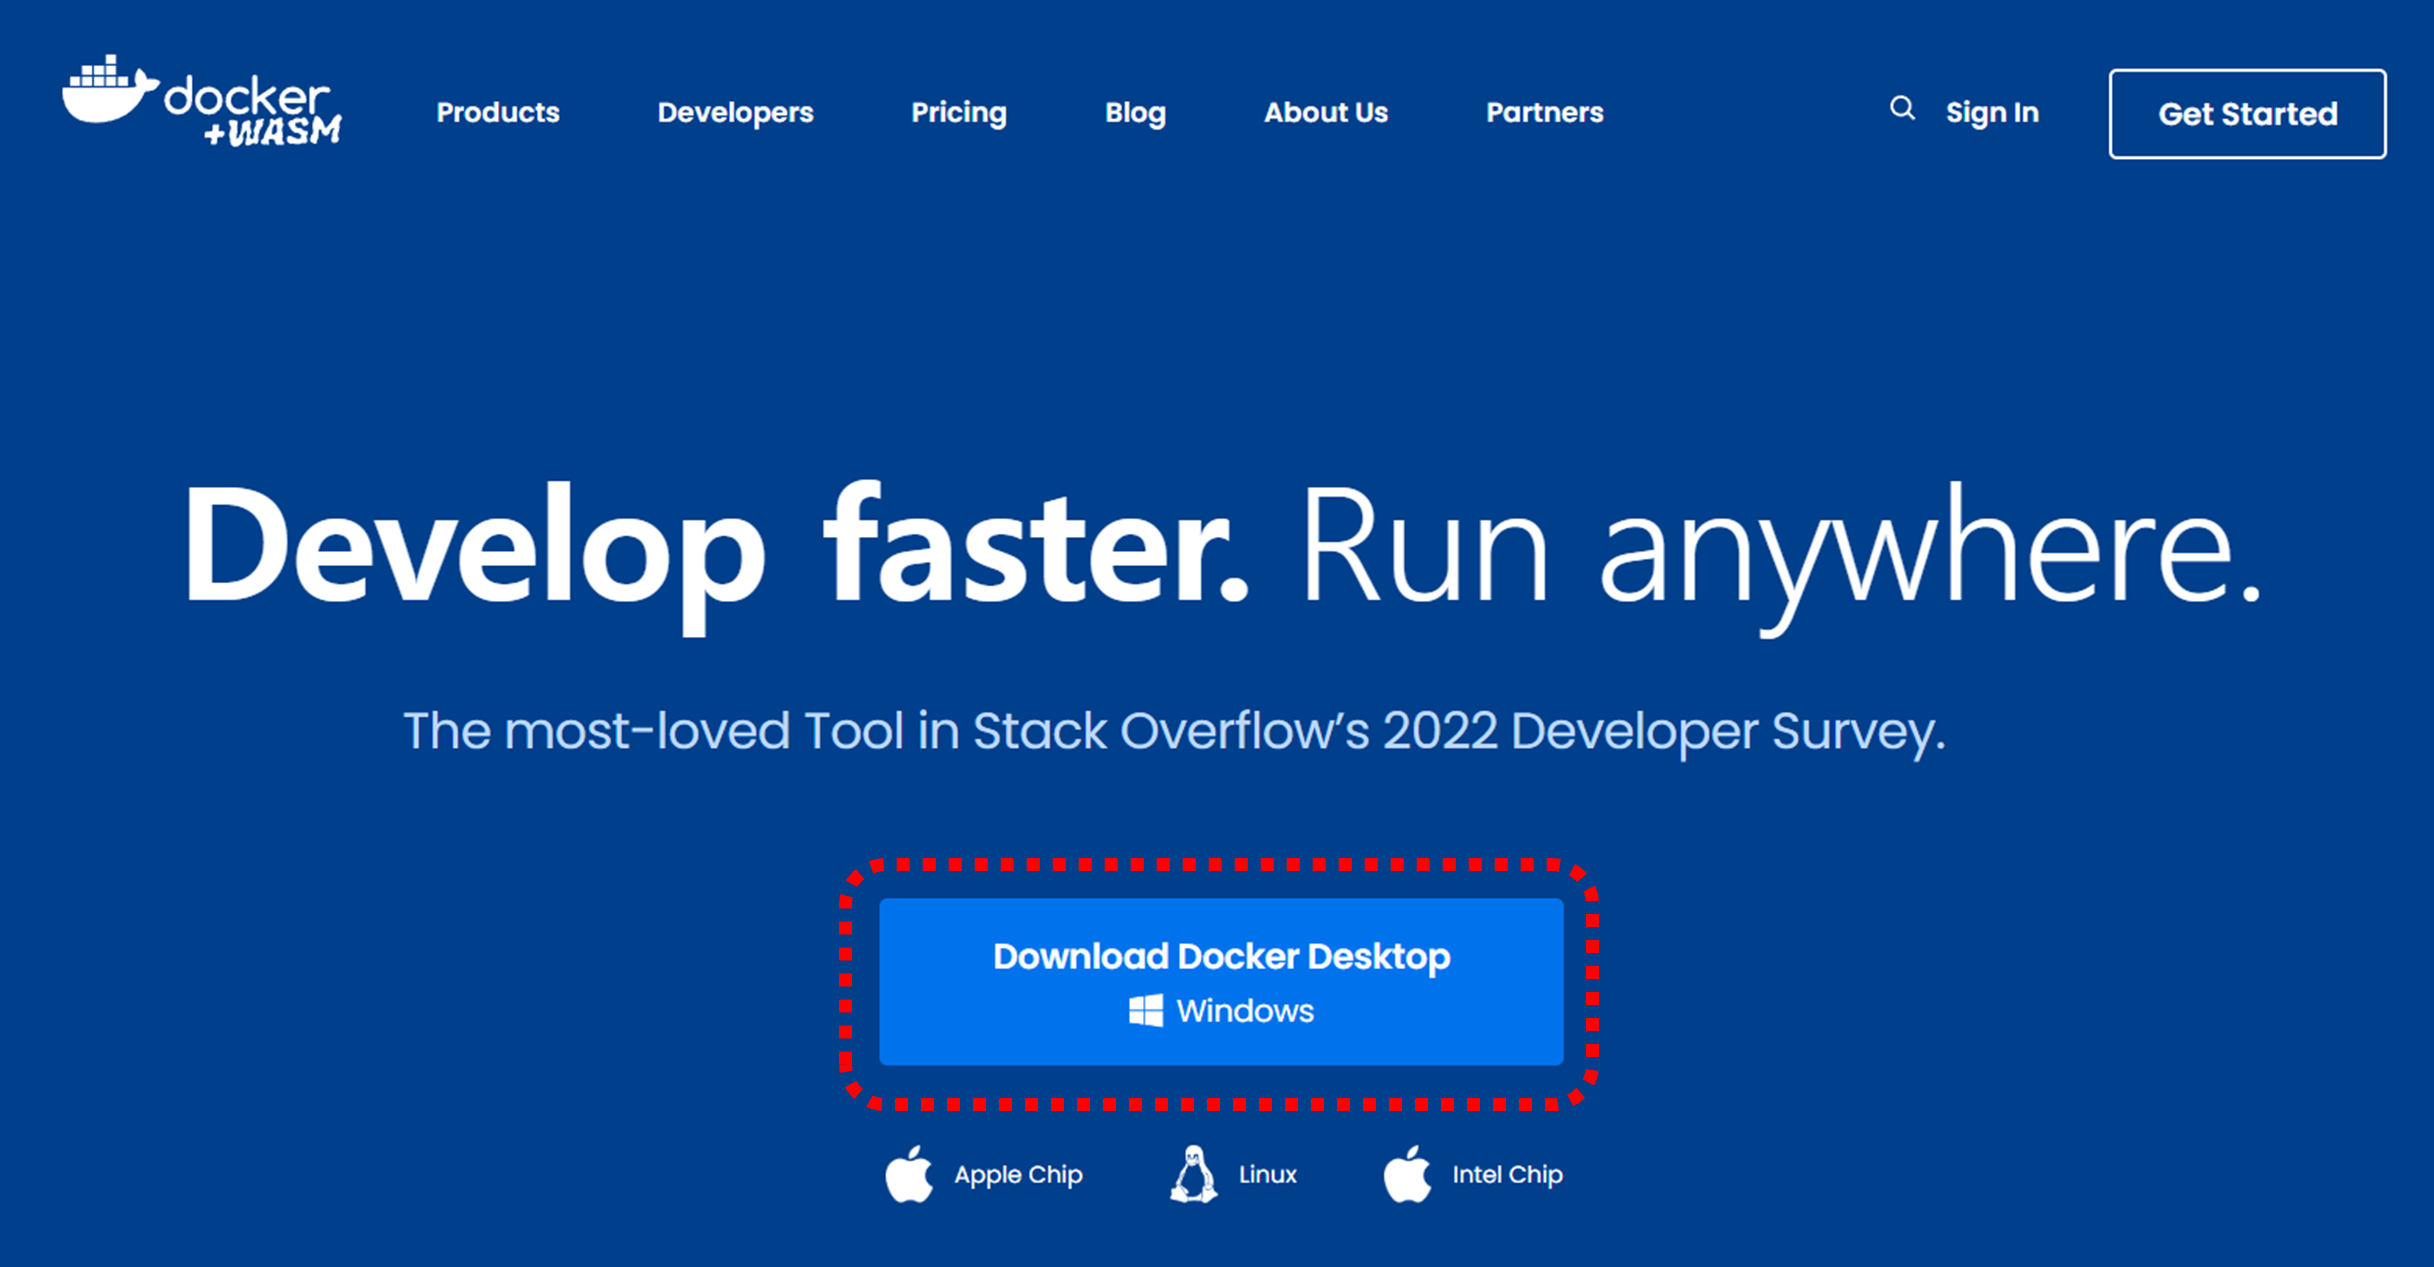Click the Develop faster headline
The width and height of the screenshot is (2434, 1267).
click(x=713, y=547)
